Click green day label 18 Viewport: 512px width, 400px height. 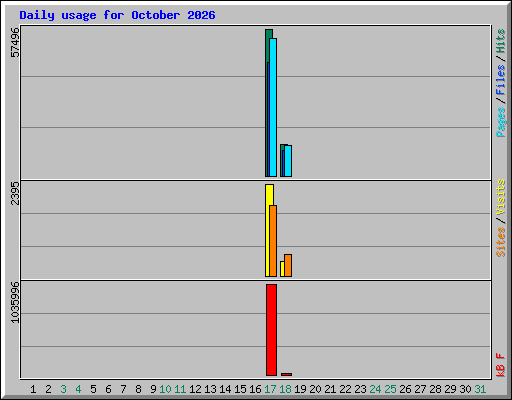285,389
